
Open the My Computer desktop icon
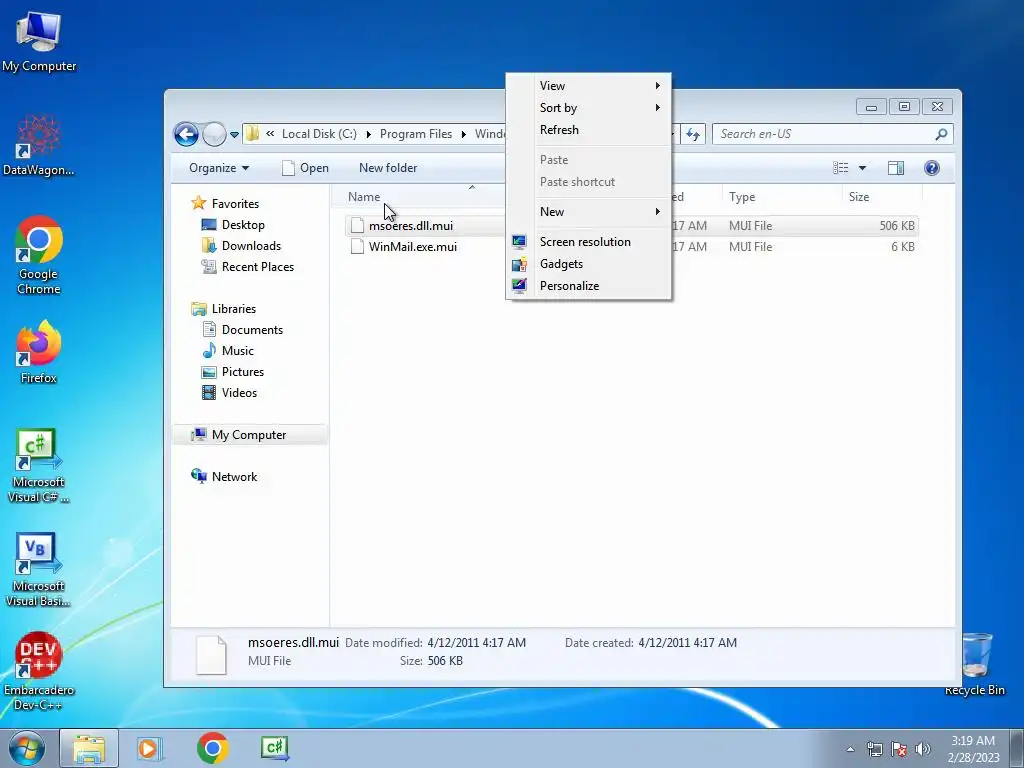point(39,40)
